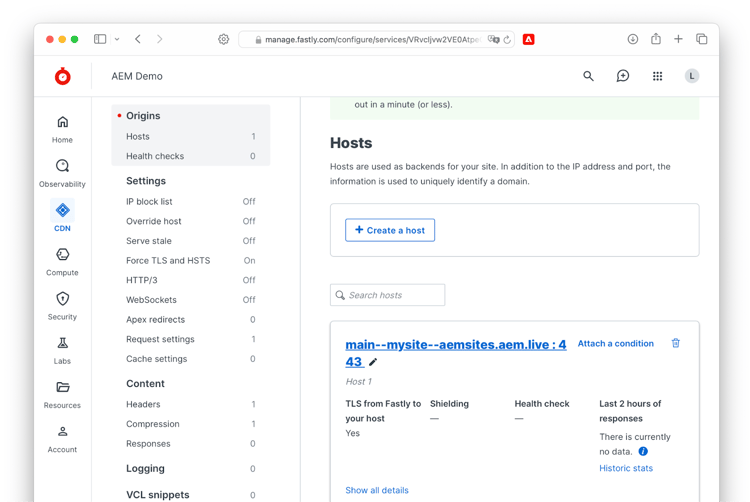Click the AEM Demo service name
The width and height of the screenshot is (750, 502).
[x=137, y=76]
